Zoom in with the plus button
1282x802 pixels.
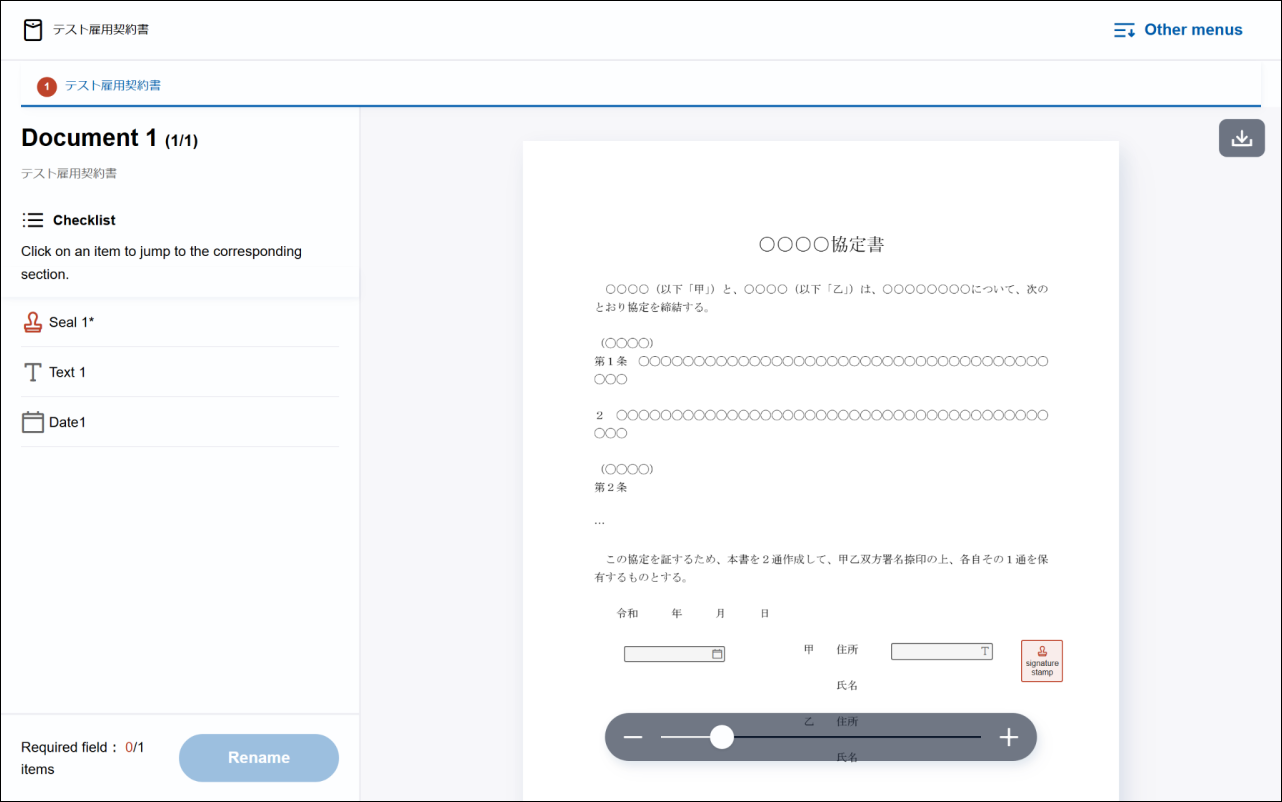point(1008,738)
